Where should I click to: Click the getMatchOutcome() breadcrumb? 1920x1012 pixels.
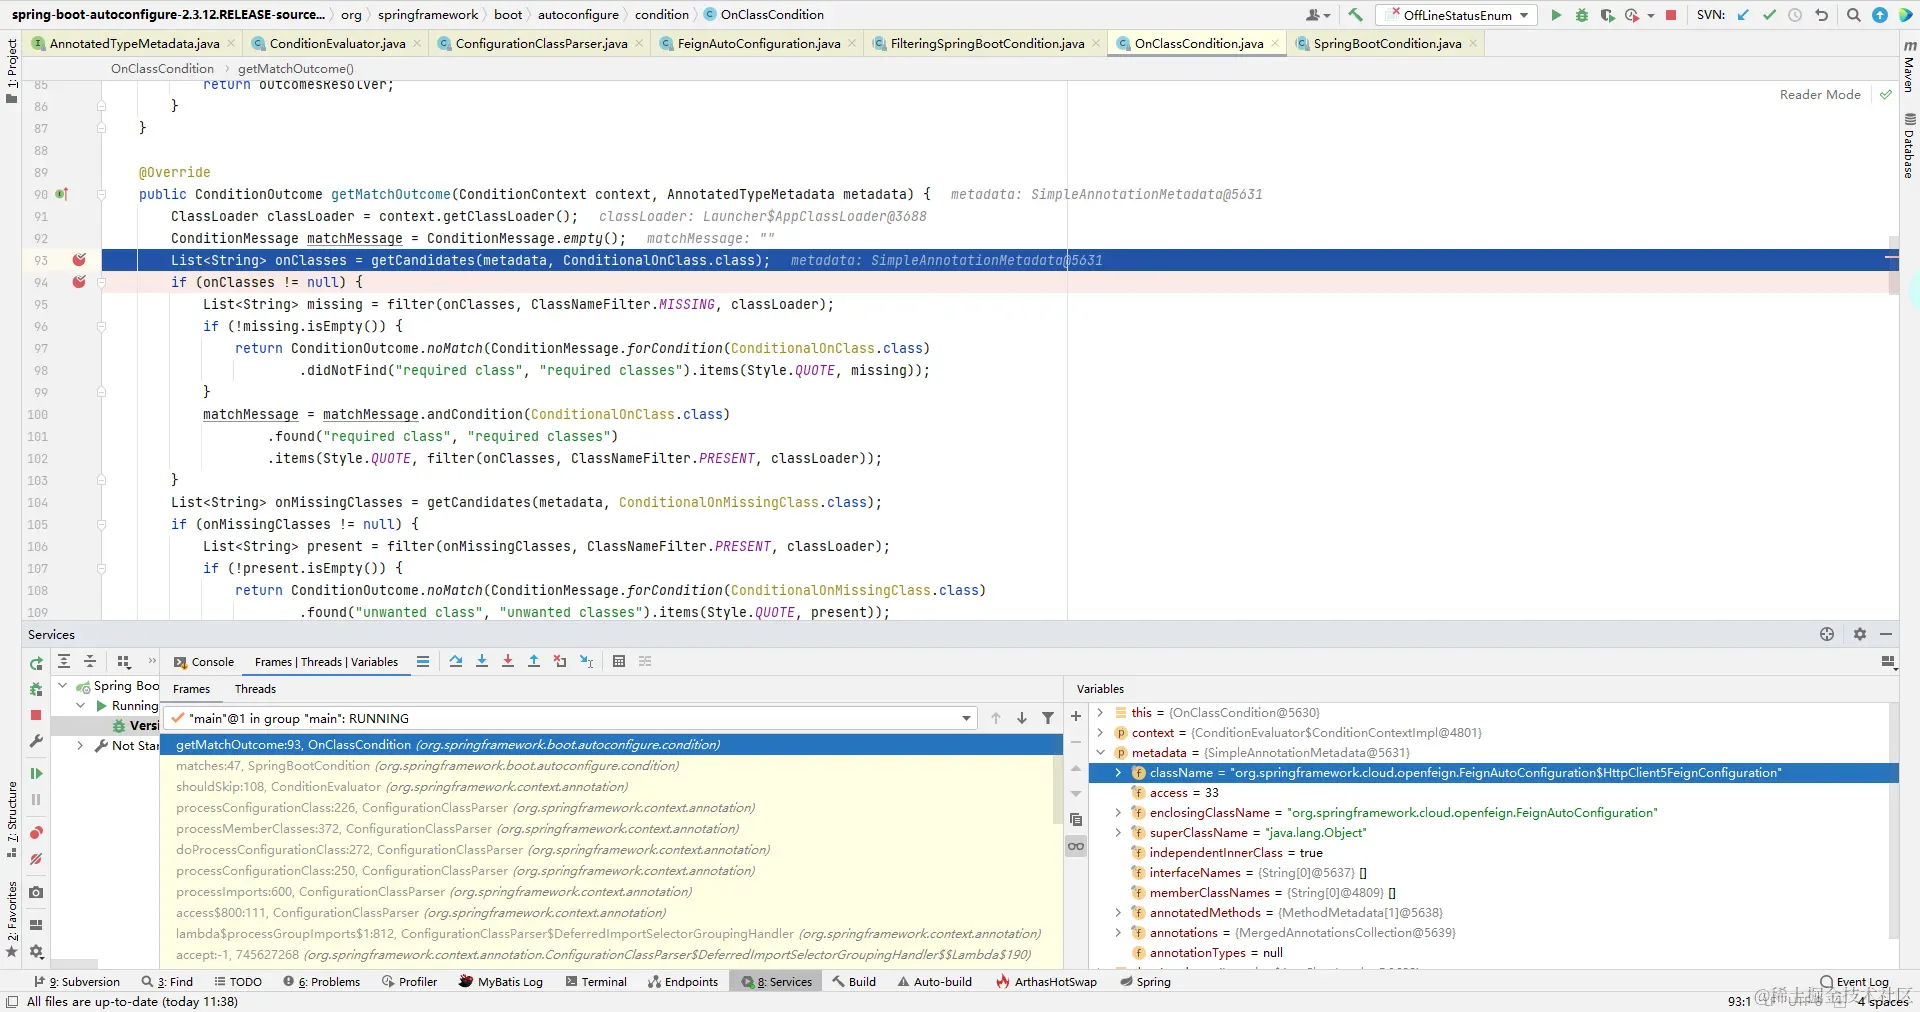pos(296,69)
